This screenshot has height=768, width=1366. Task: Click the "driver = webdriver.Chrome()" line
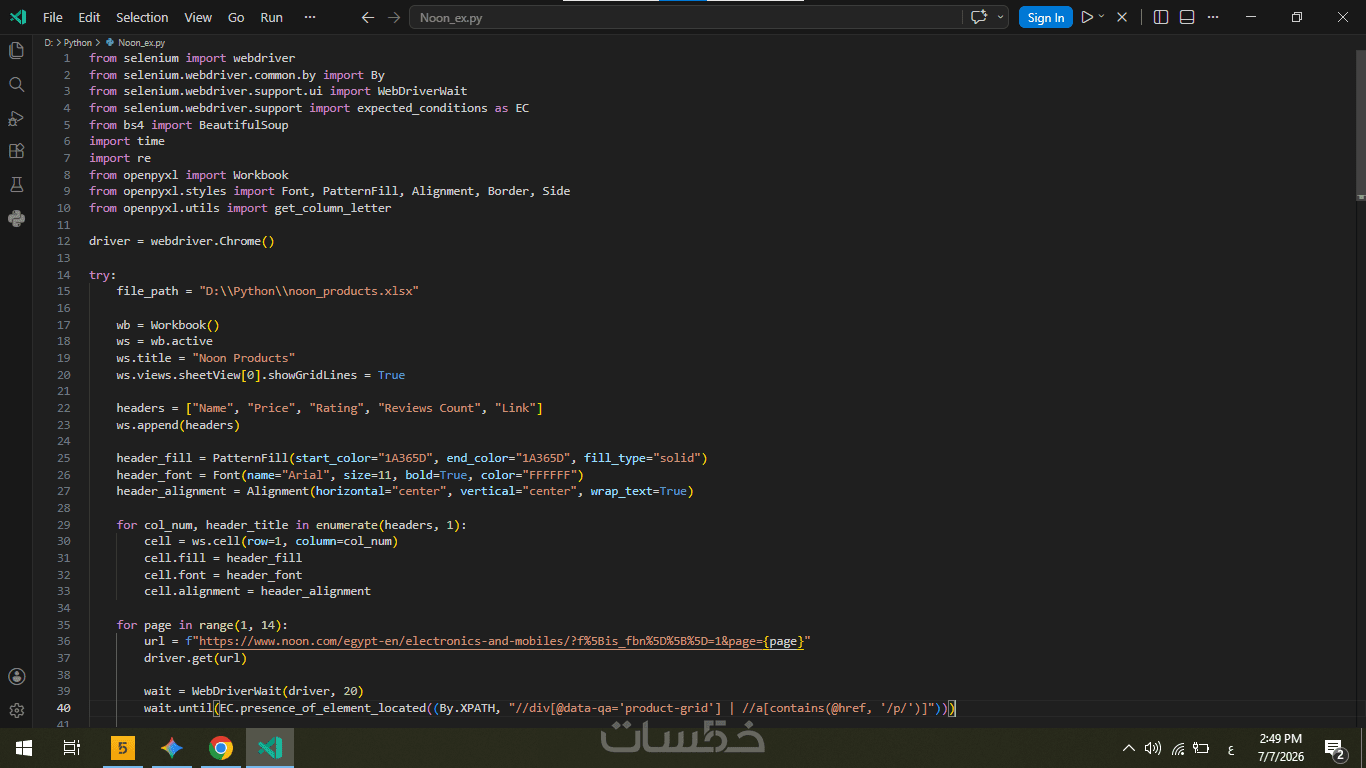click(x=181, y=241)
